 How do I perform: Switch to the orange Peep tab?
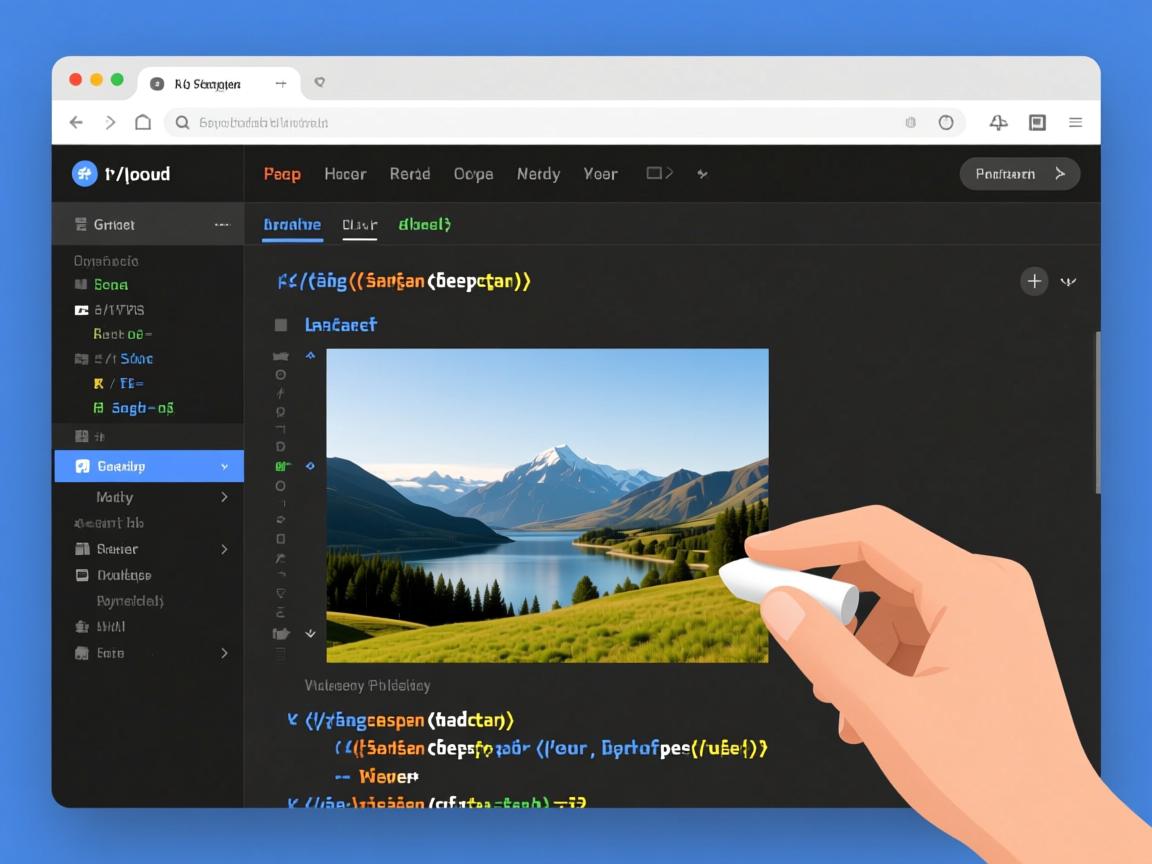(282, 174)
